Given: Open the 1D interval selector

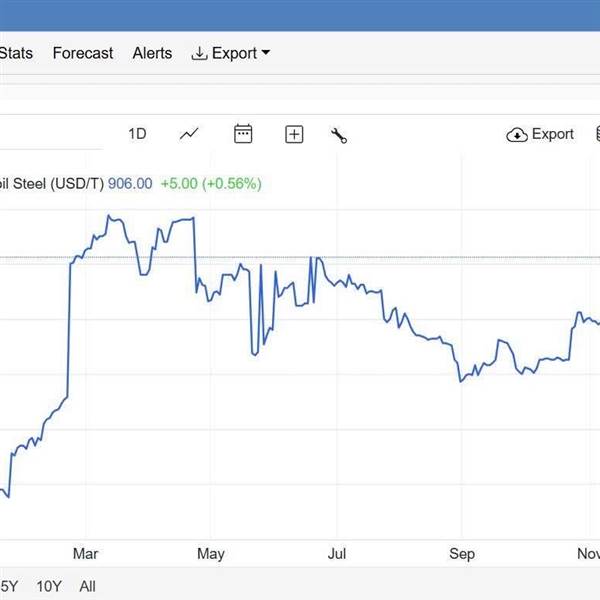Looking at the screenshot, I should pyautogui.click(x=138, y=134).
